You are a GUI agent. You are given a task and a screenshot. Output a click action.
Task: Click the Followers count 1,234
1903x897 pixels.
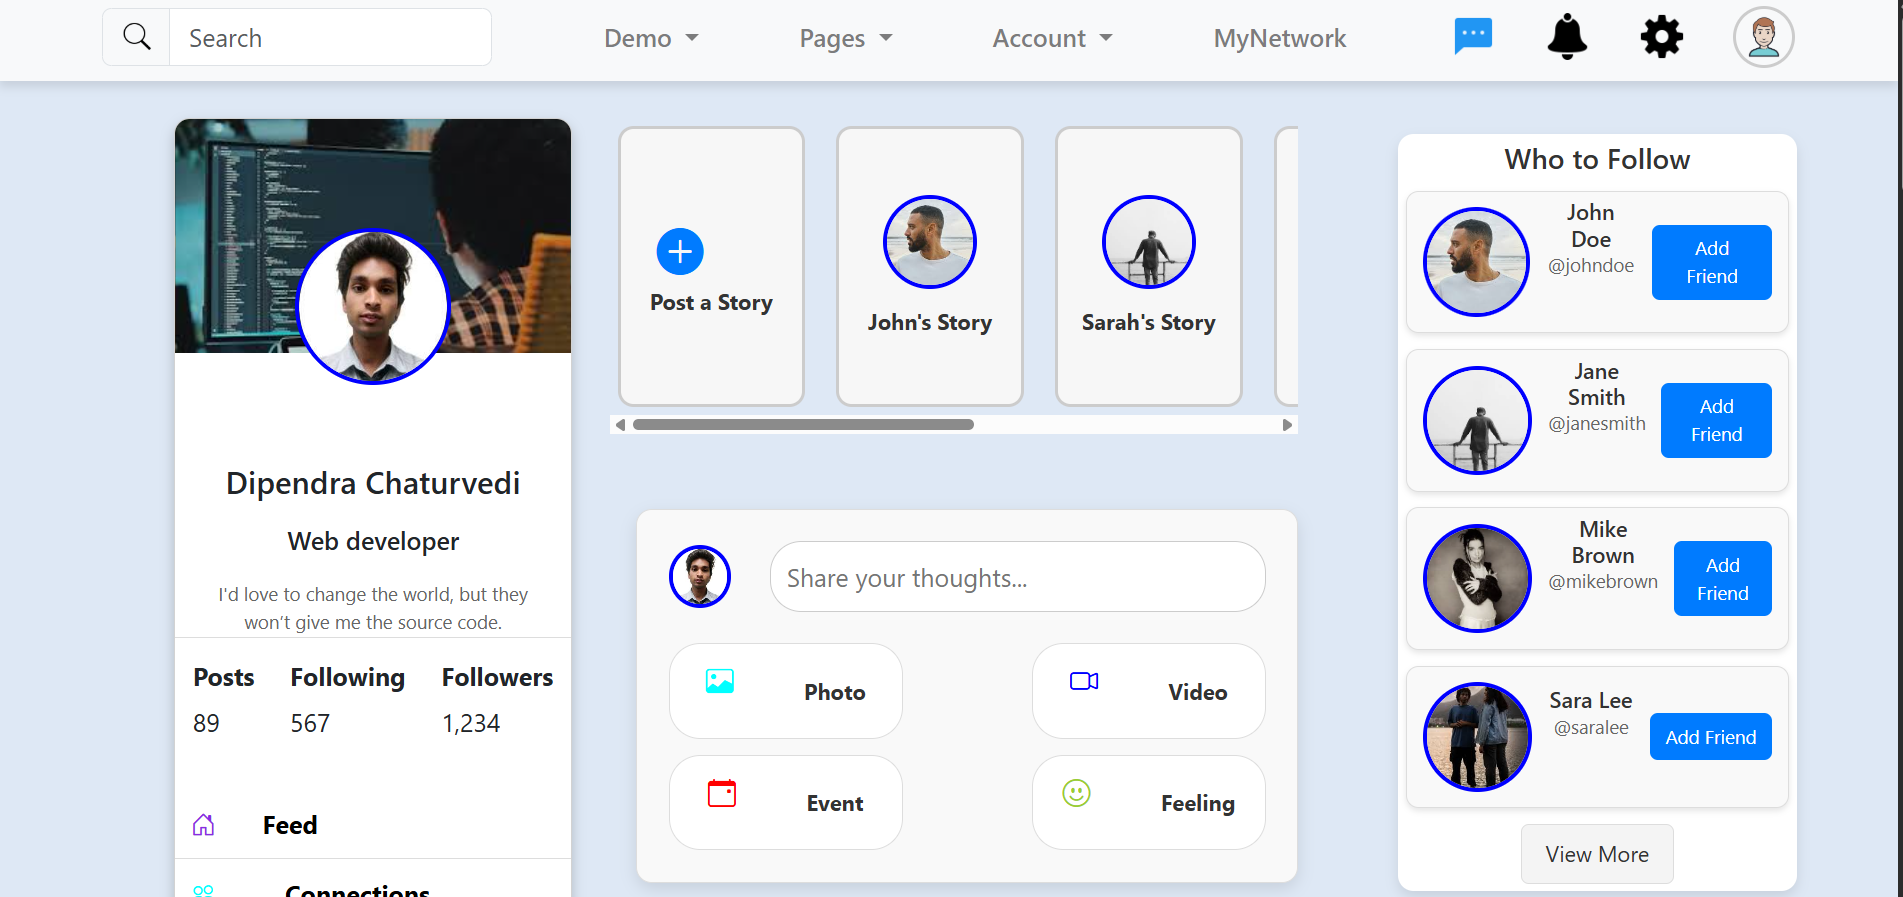click(471, 723)
